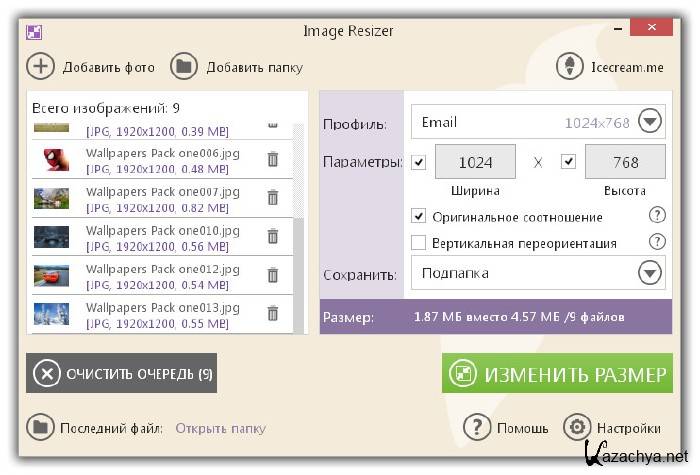Delete Wallpapers Pack one006.jpg with trash icon

point(272,159)
